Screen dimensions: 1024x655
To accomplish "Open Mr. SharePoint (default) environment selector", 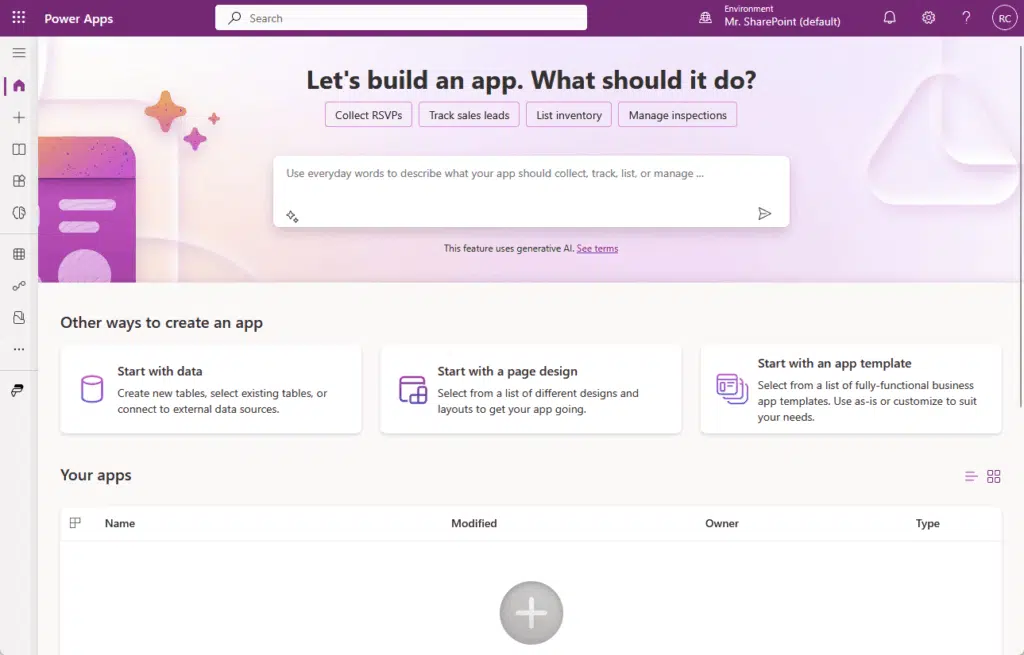I will pos(782,21).
